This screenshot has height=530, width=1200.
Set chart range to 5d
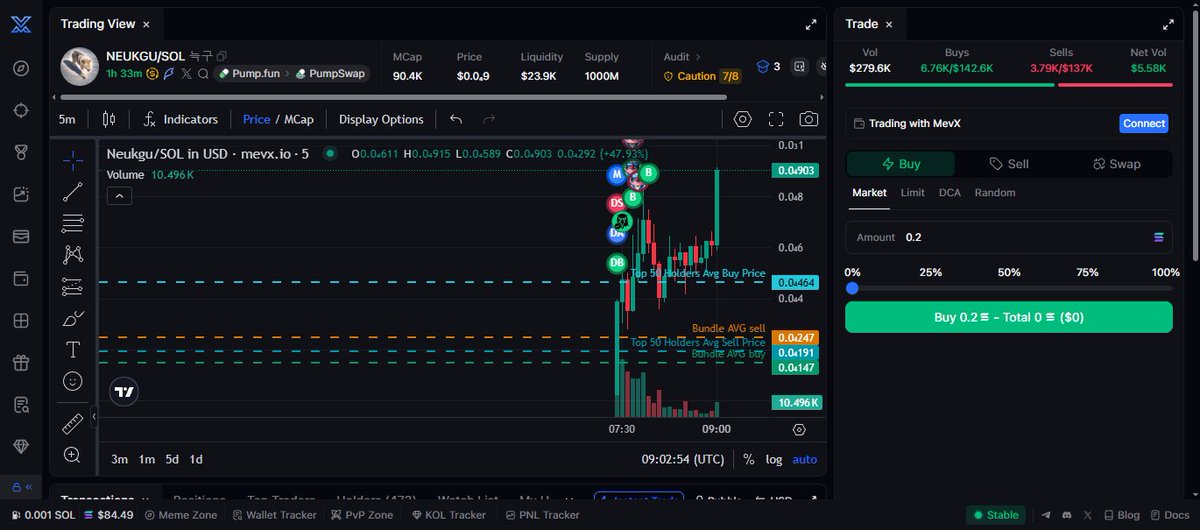pos(172,459)
